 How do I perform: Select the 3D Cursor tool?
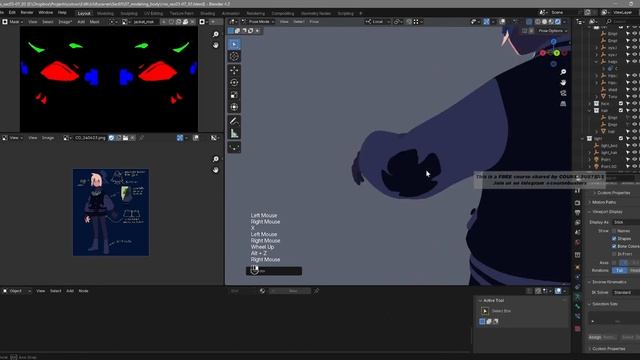[234, 57]
